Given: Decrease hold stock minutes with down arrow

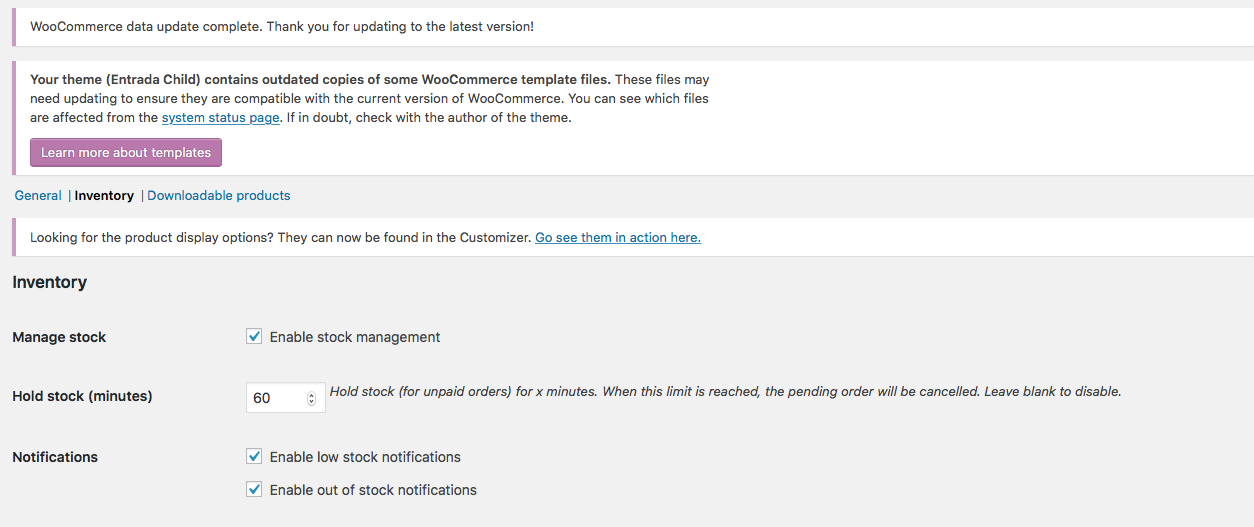Looking at the screenshot, I should [311, 401].
